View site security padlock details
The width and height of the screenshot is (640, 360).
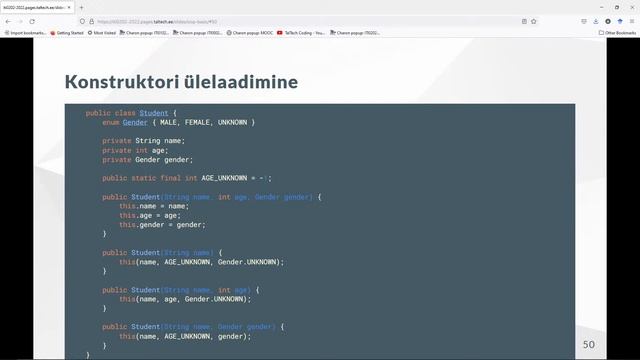(91, 22)
